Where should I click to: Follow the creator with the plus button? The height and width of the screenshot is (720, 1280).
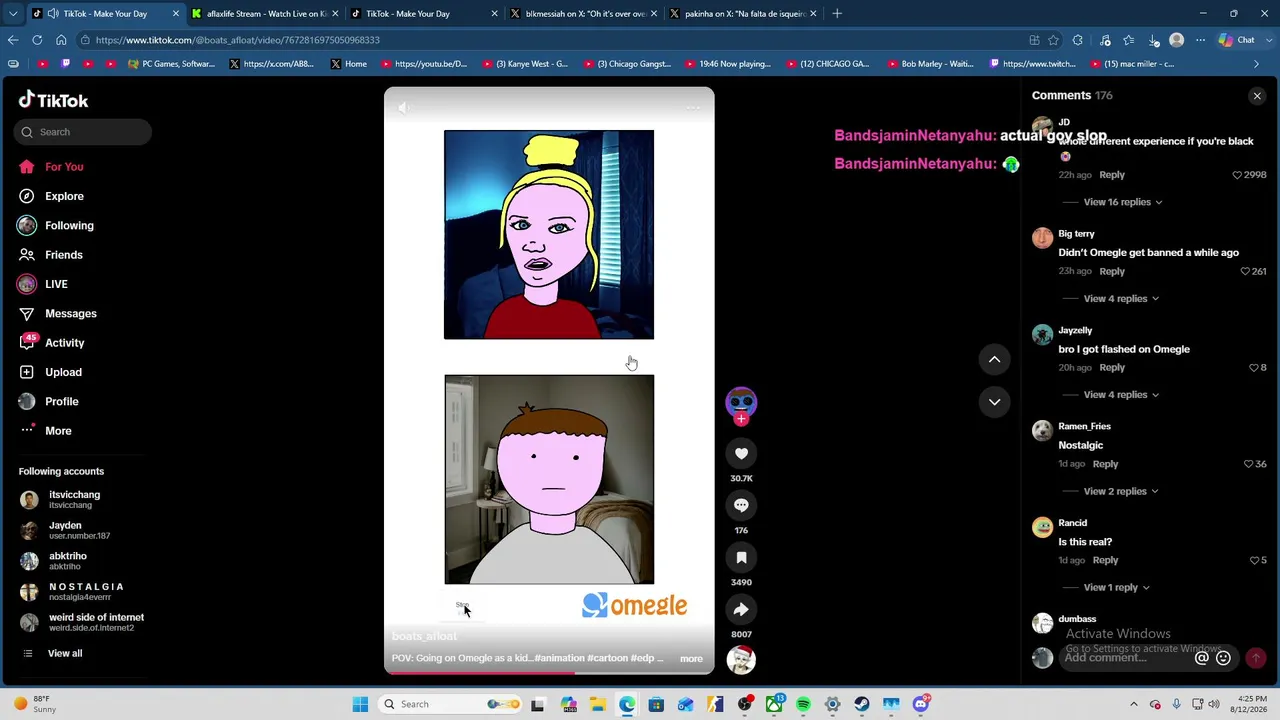pos(741,419)
